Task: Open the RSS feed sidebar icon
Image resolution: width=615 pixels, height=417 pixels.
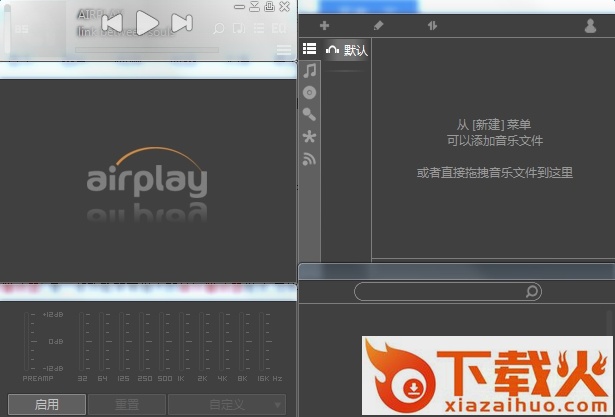Action: click(x=310, y=158)
